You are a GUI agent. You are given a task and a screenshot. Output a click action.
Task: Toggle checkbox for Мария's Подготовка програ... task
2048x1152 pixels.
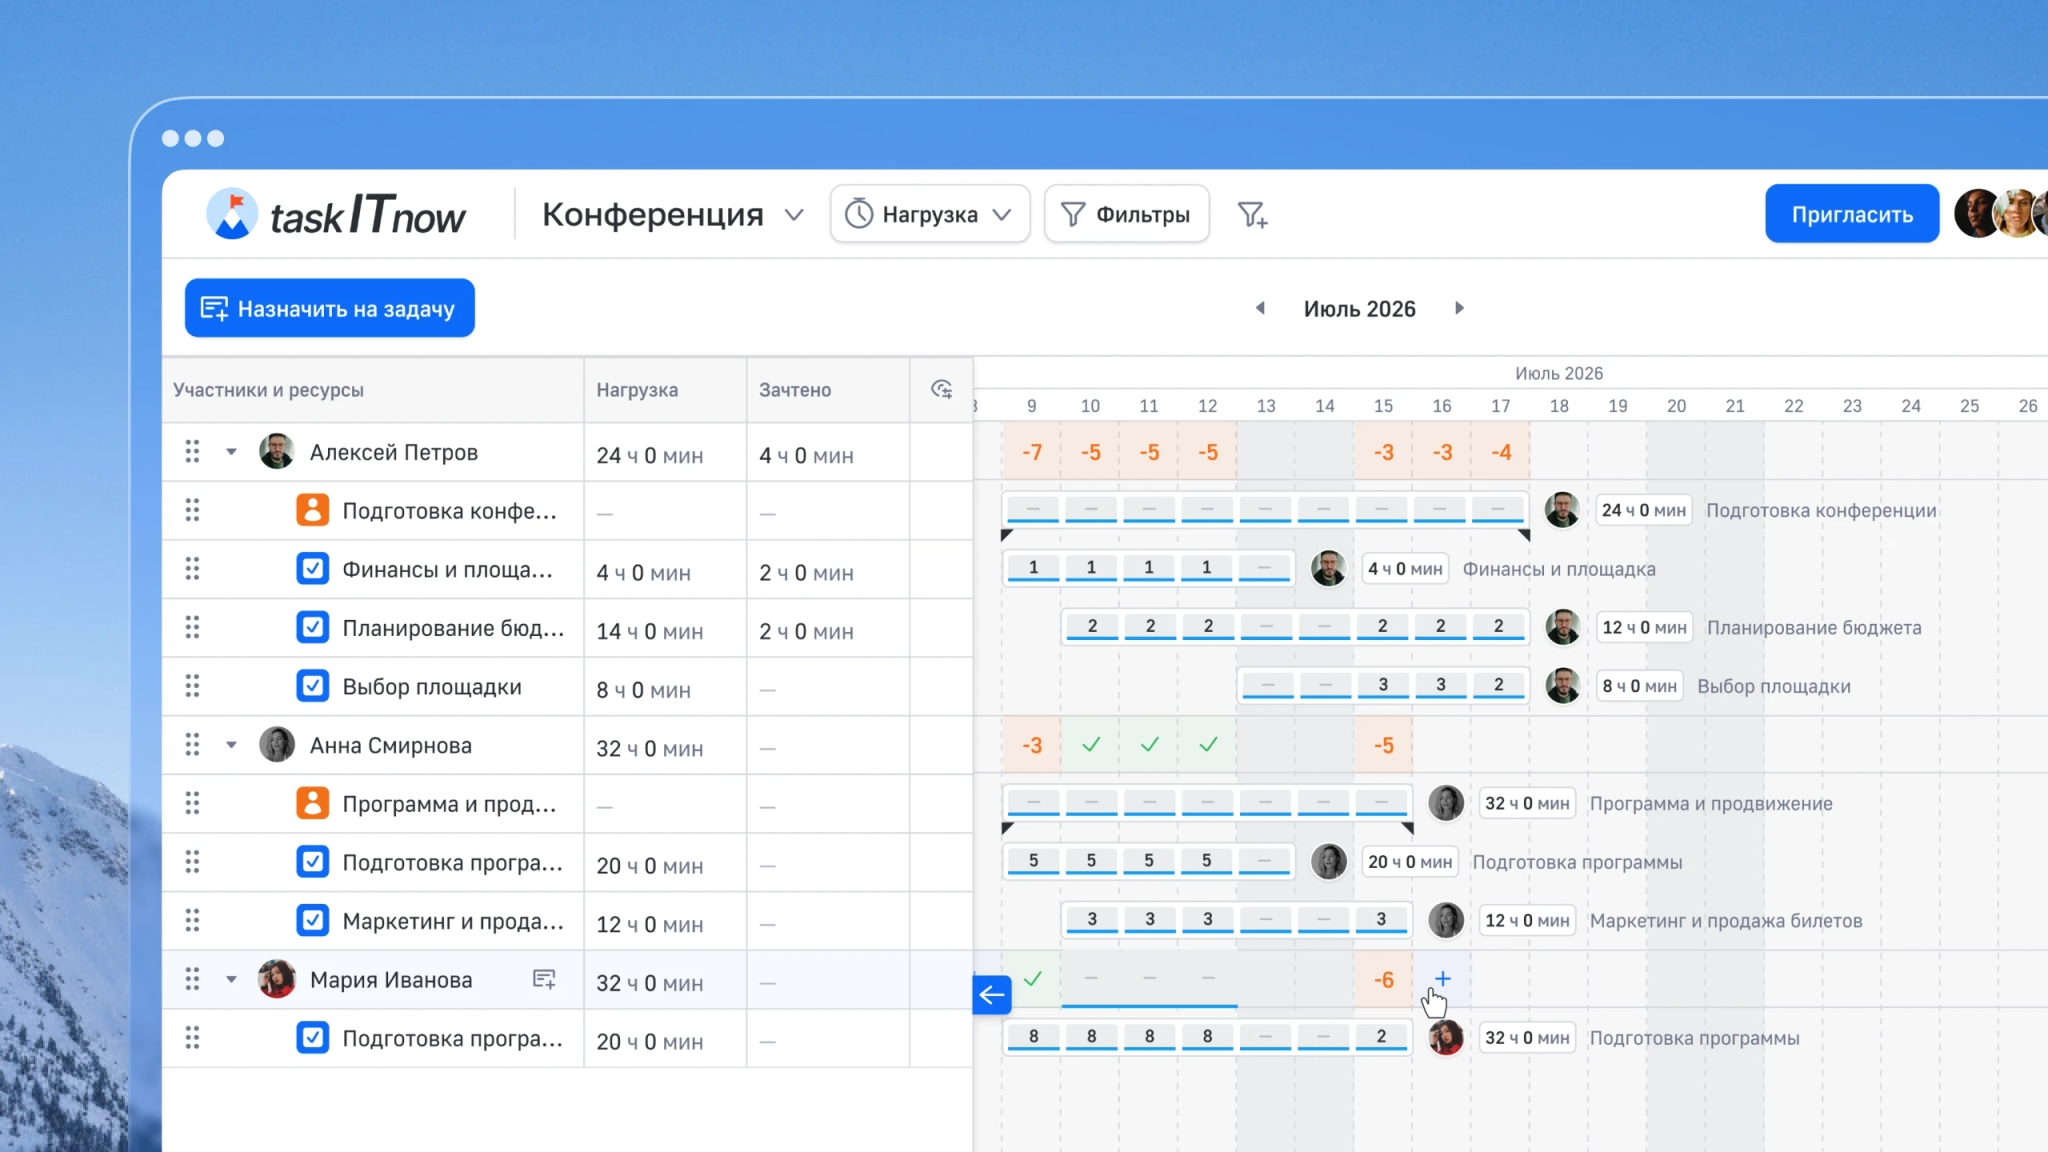click(312, 1038)
